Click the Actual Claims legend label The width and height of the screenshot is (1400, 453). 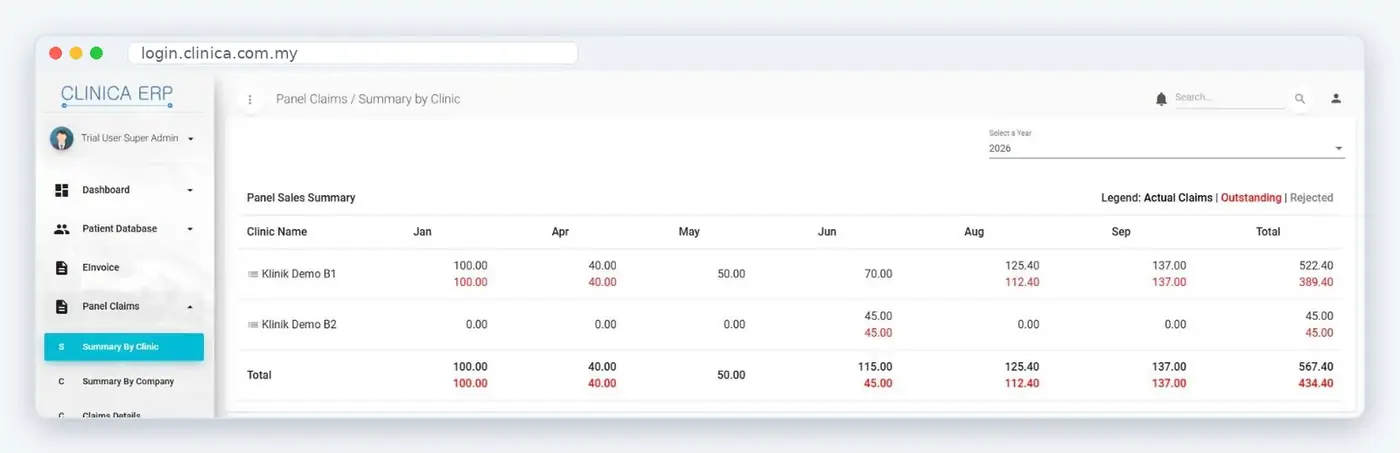pyautogui.click(x=1178, y=198)
